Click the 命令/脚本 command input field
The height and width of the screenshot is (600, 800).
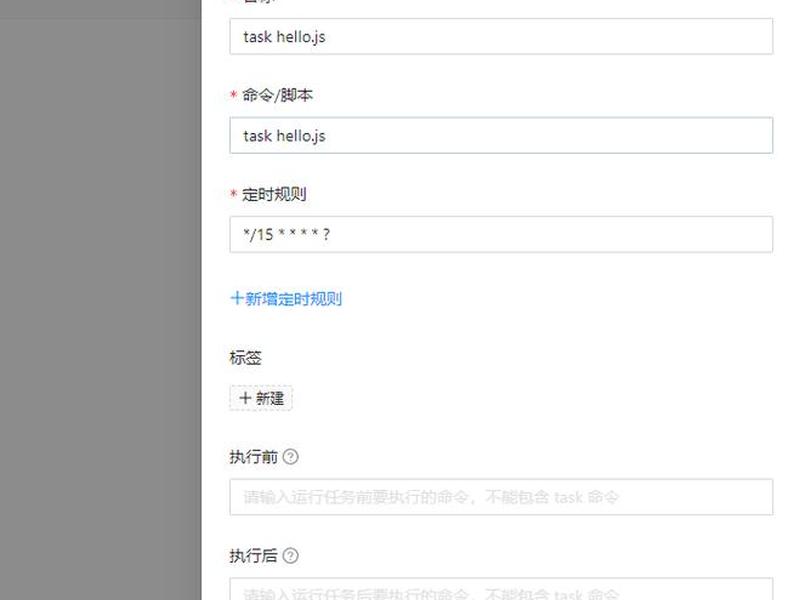pyautogui.click(x=501, y=135)
